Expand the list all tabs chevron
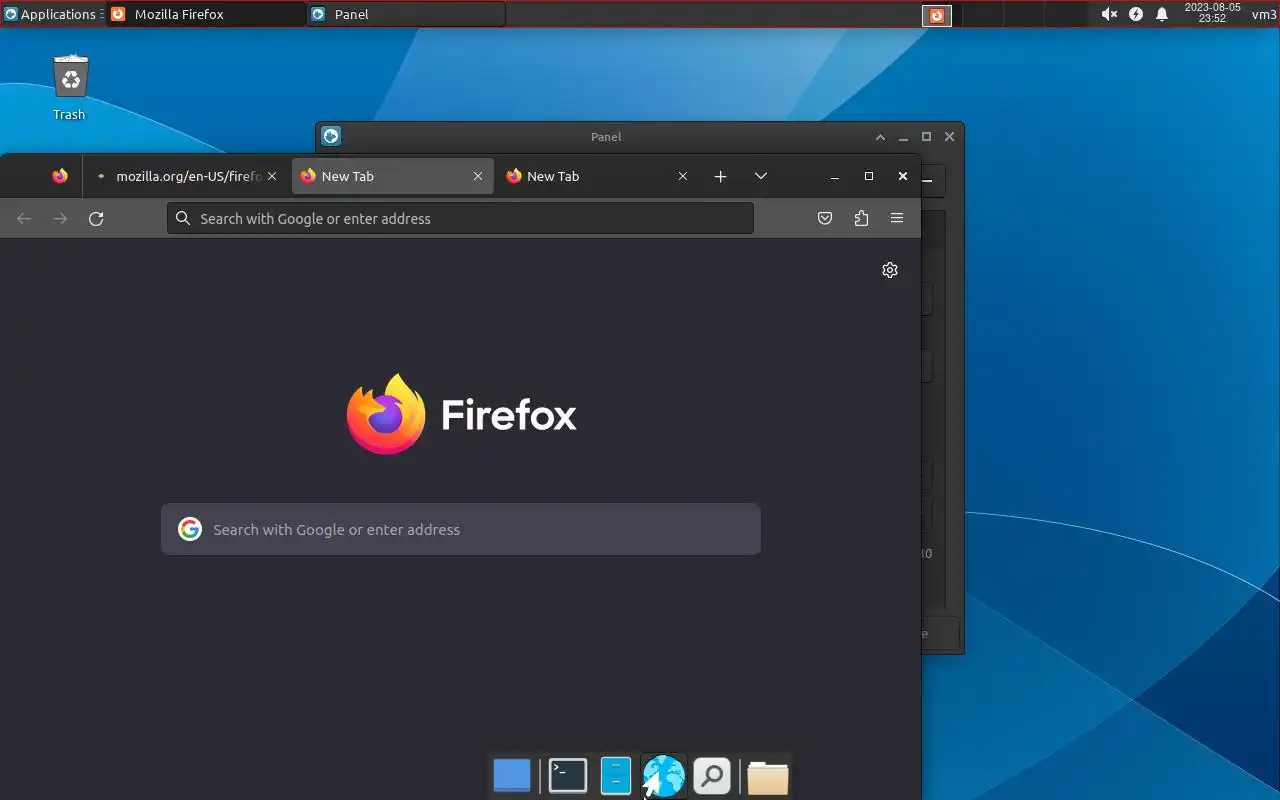 click(x=761, y=176)
